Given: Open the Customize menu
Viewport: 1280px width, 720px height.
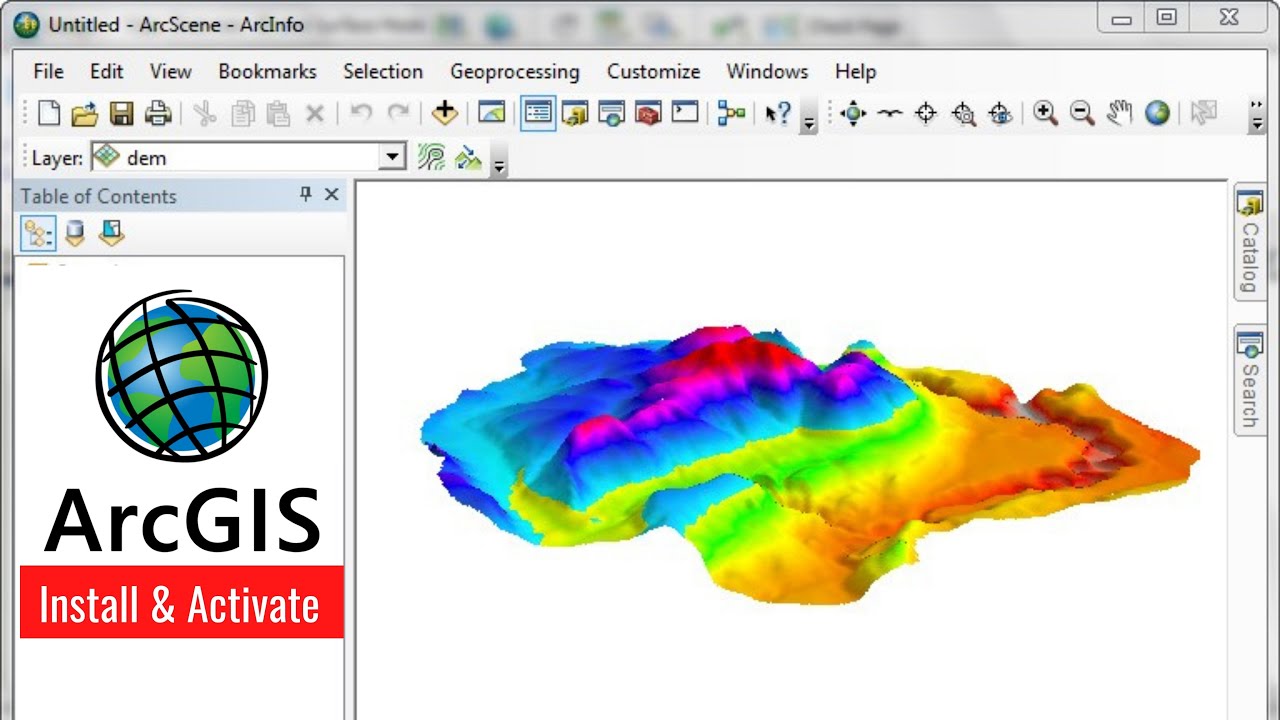Looking at the screenshot, I should [x=653, y=72].
